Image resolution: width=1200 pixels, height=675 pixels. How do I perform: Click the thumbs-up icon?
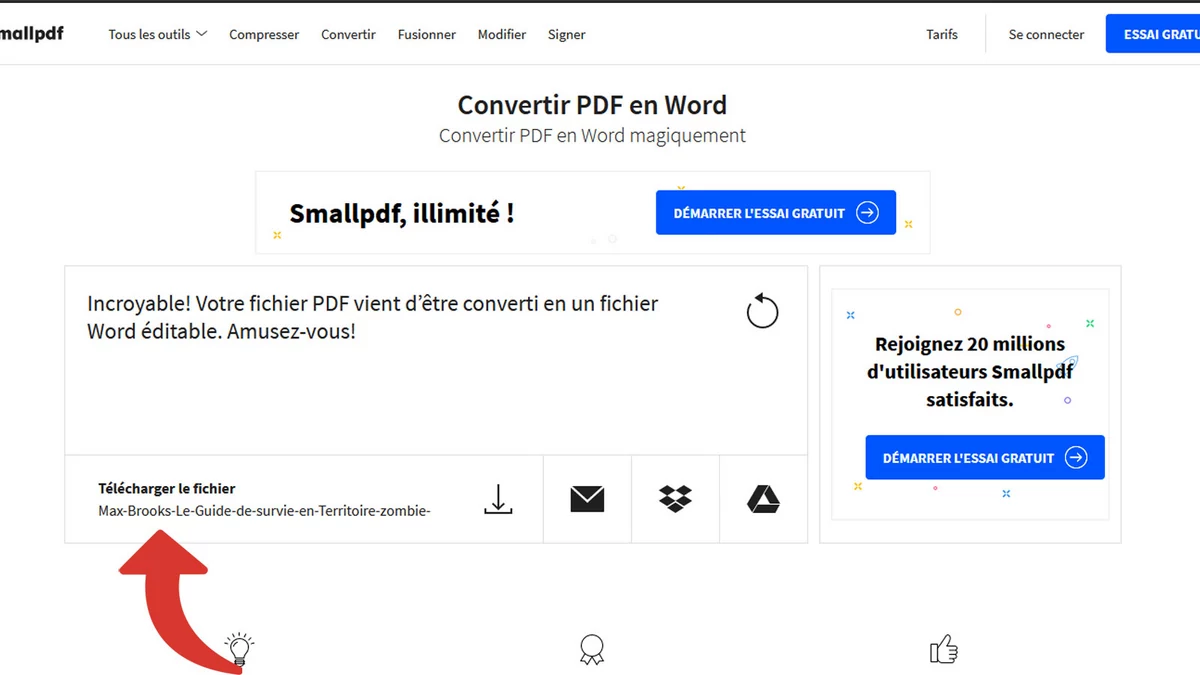(x=944, y=650)
